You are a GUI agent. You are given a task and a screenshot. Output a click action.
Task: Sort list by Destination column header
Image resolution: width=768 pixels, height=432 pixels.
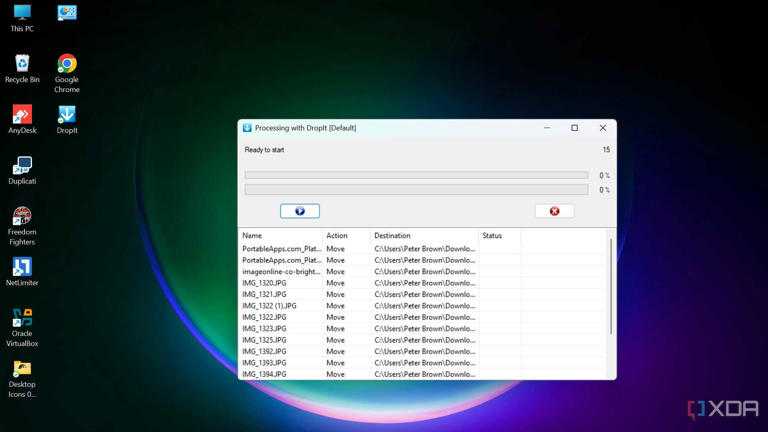click(x=425, y=236)
